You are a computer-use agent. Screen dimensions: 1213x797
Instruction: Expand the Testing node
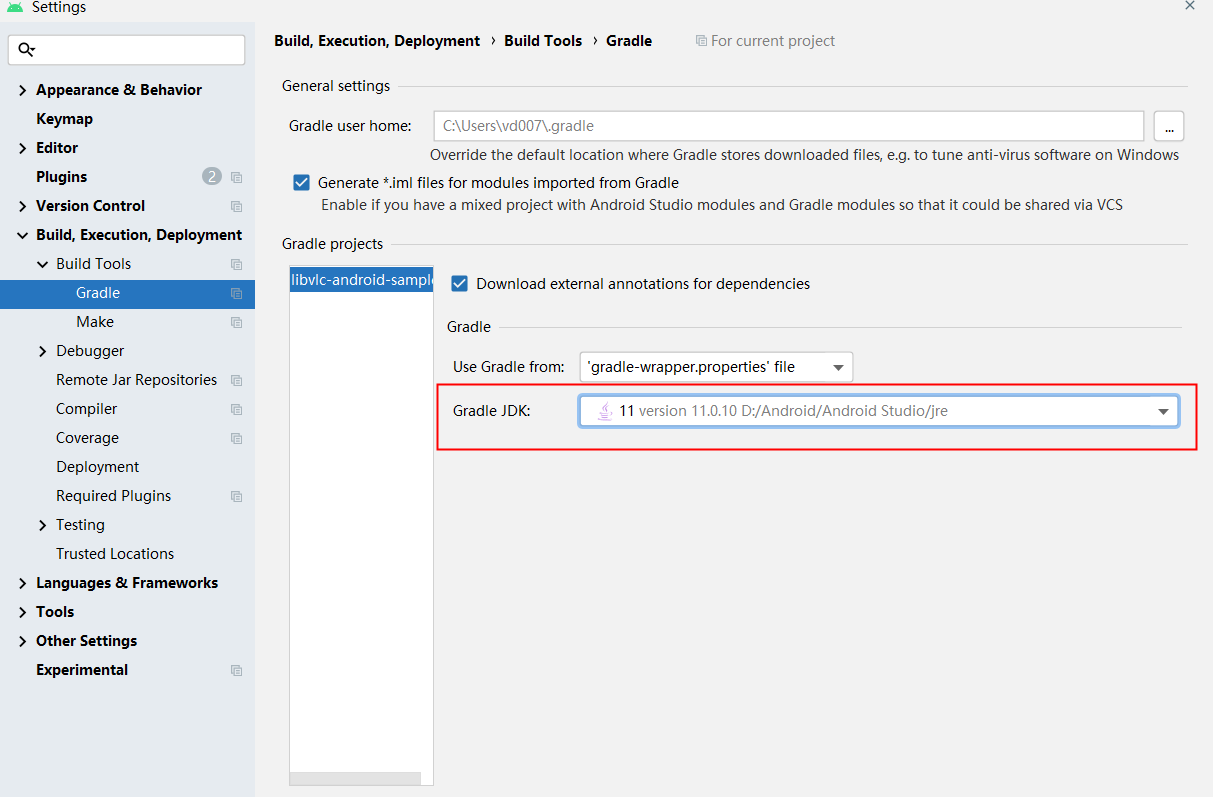pyautogui.click(x=42, y=525)
